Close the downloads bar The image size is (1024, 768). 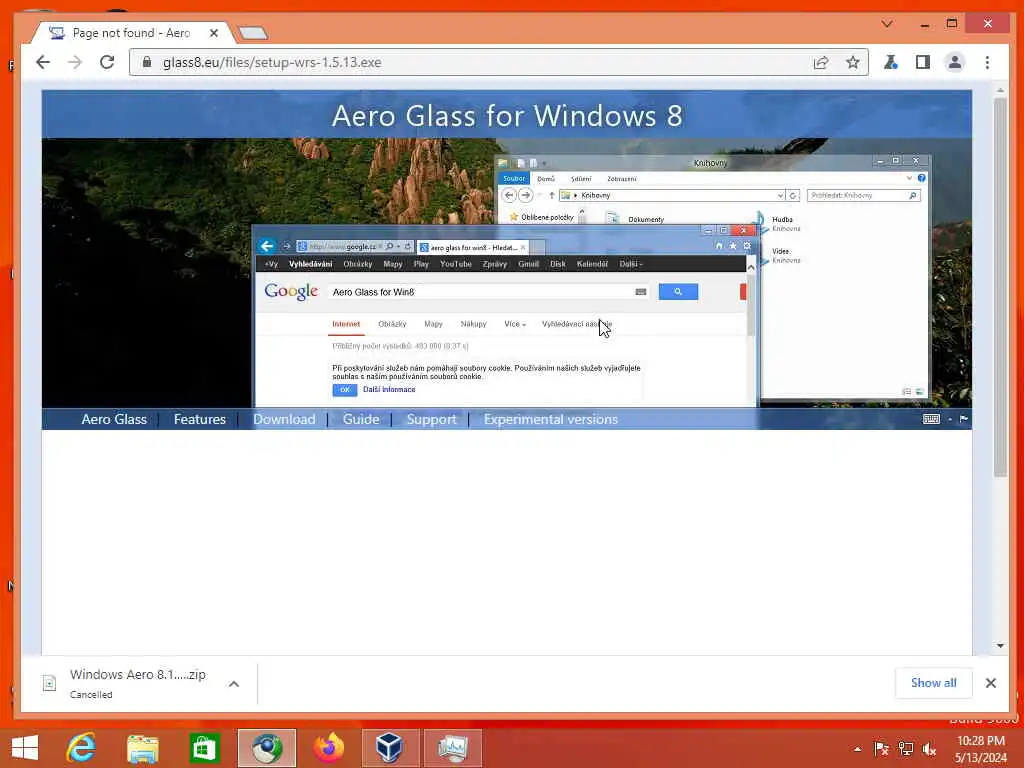coord(991,682)
